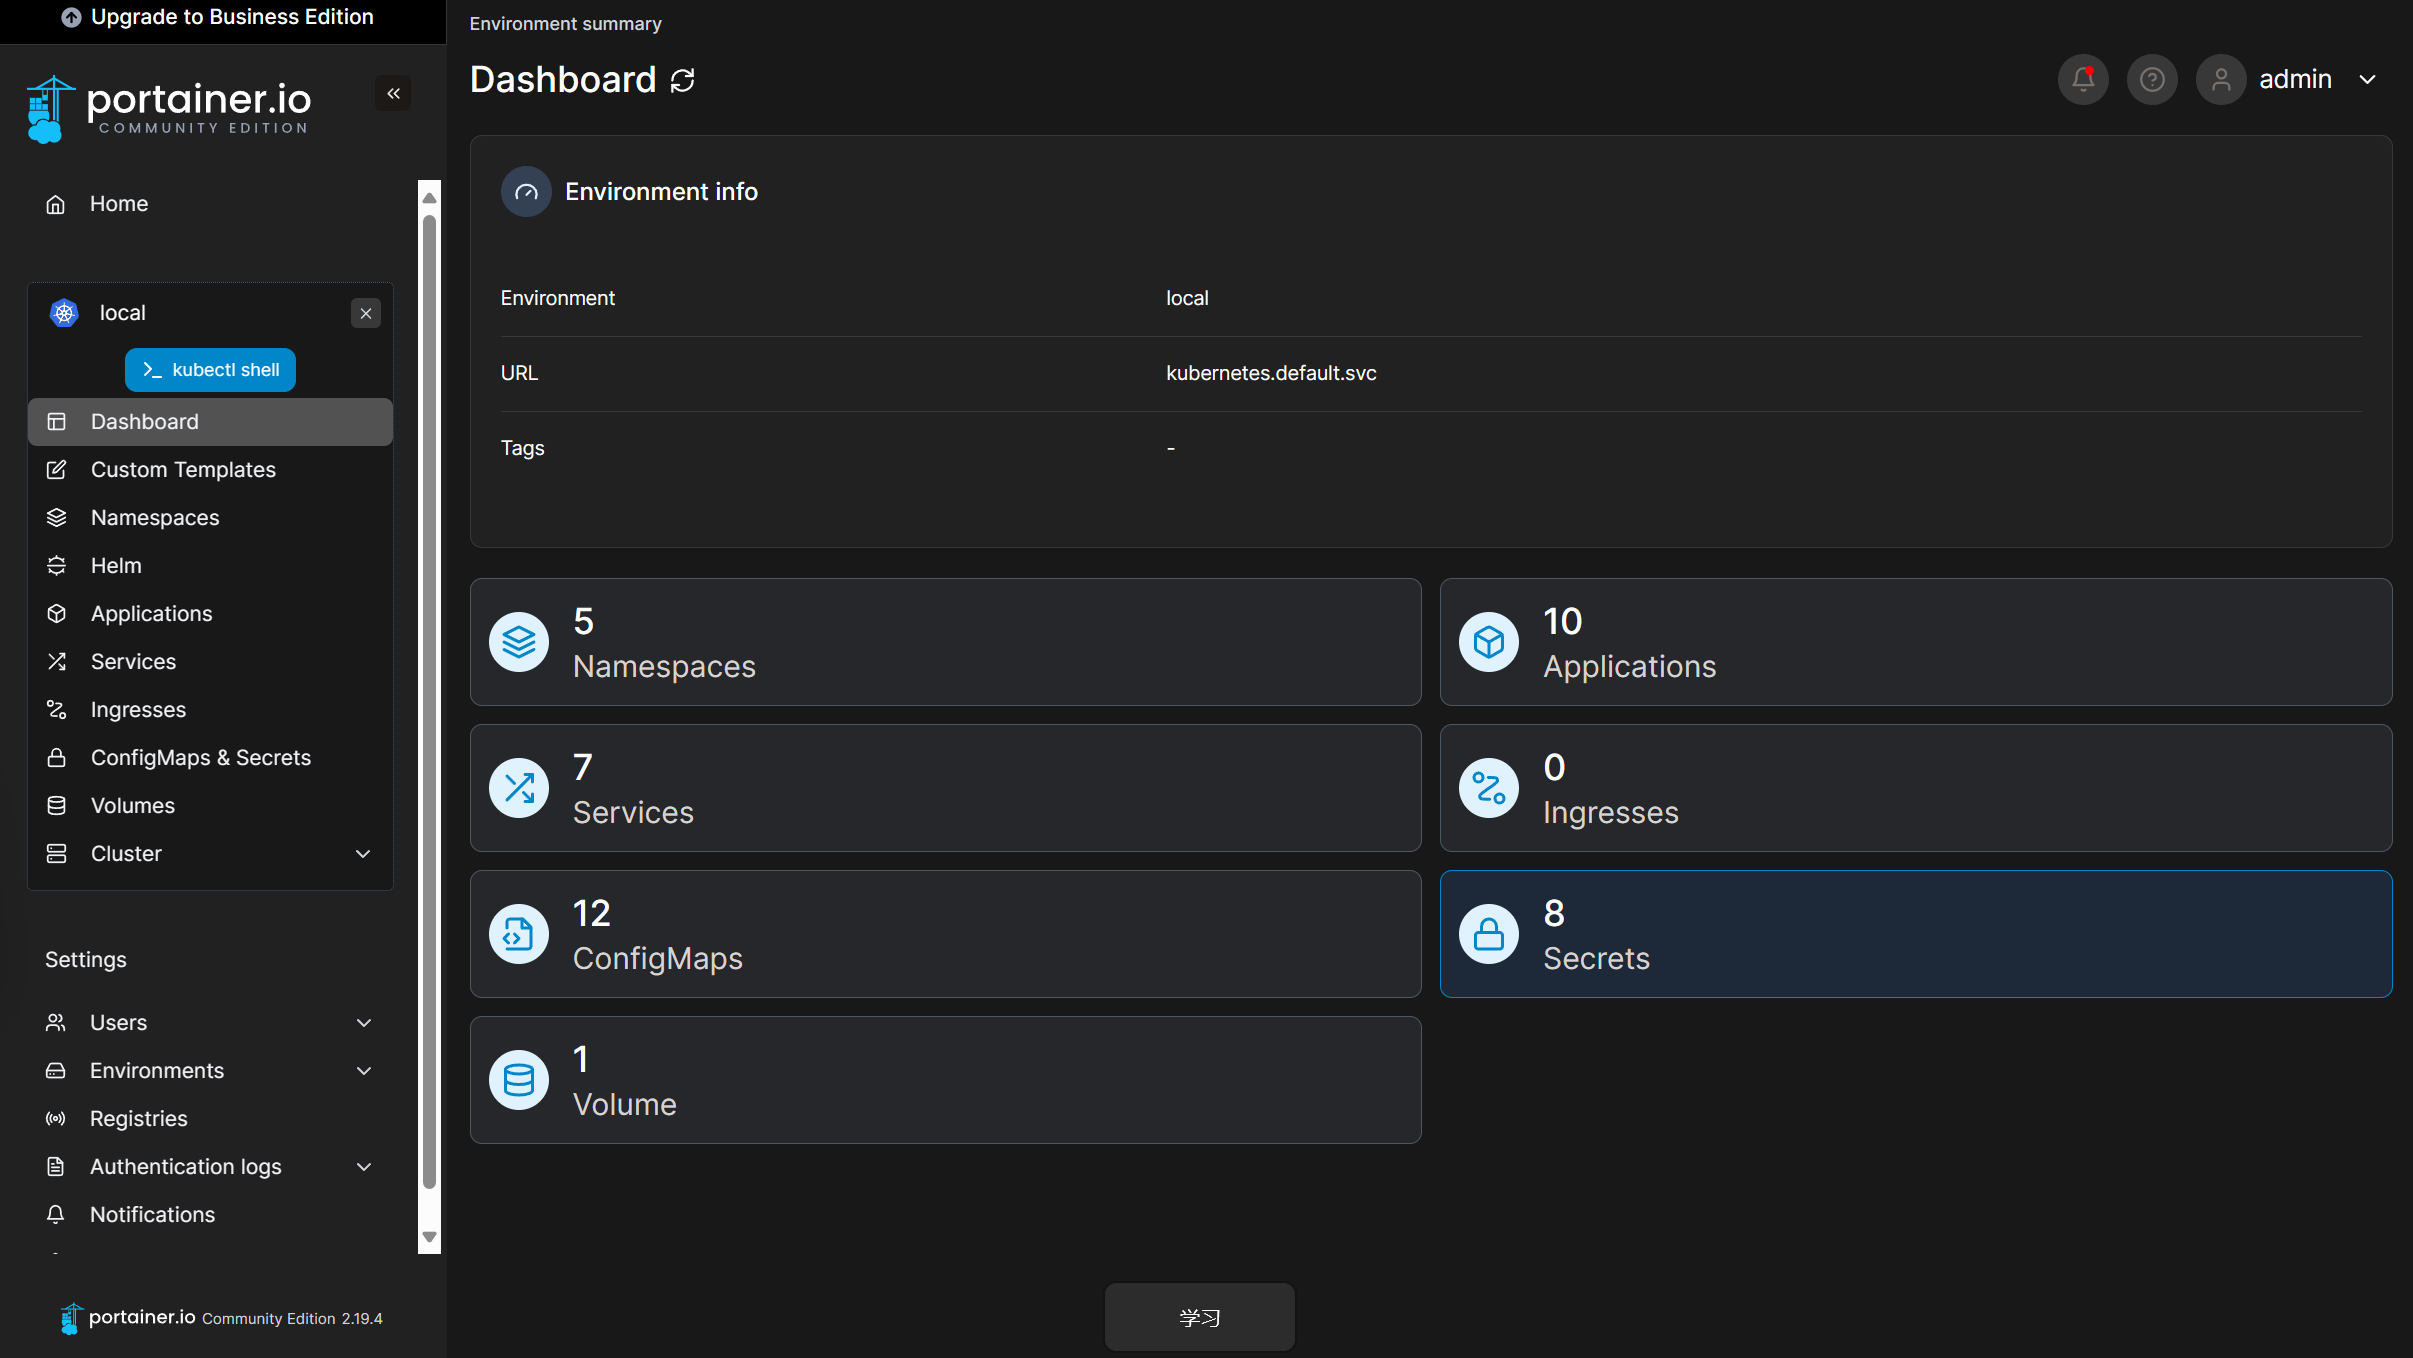Click the Dashboard refresh icon

coord(683,80)
